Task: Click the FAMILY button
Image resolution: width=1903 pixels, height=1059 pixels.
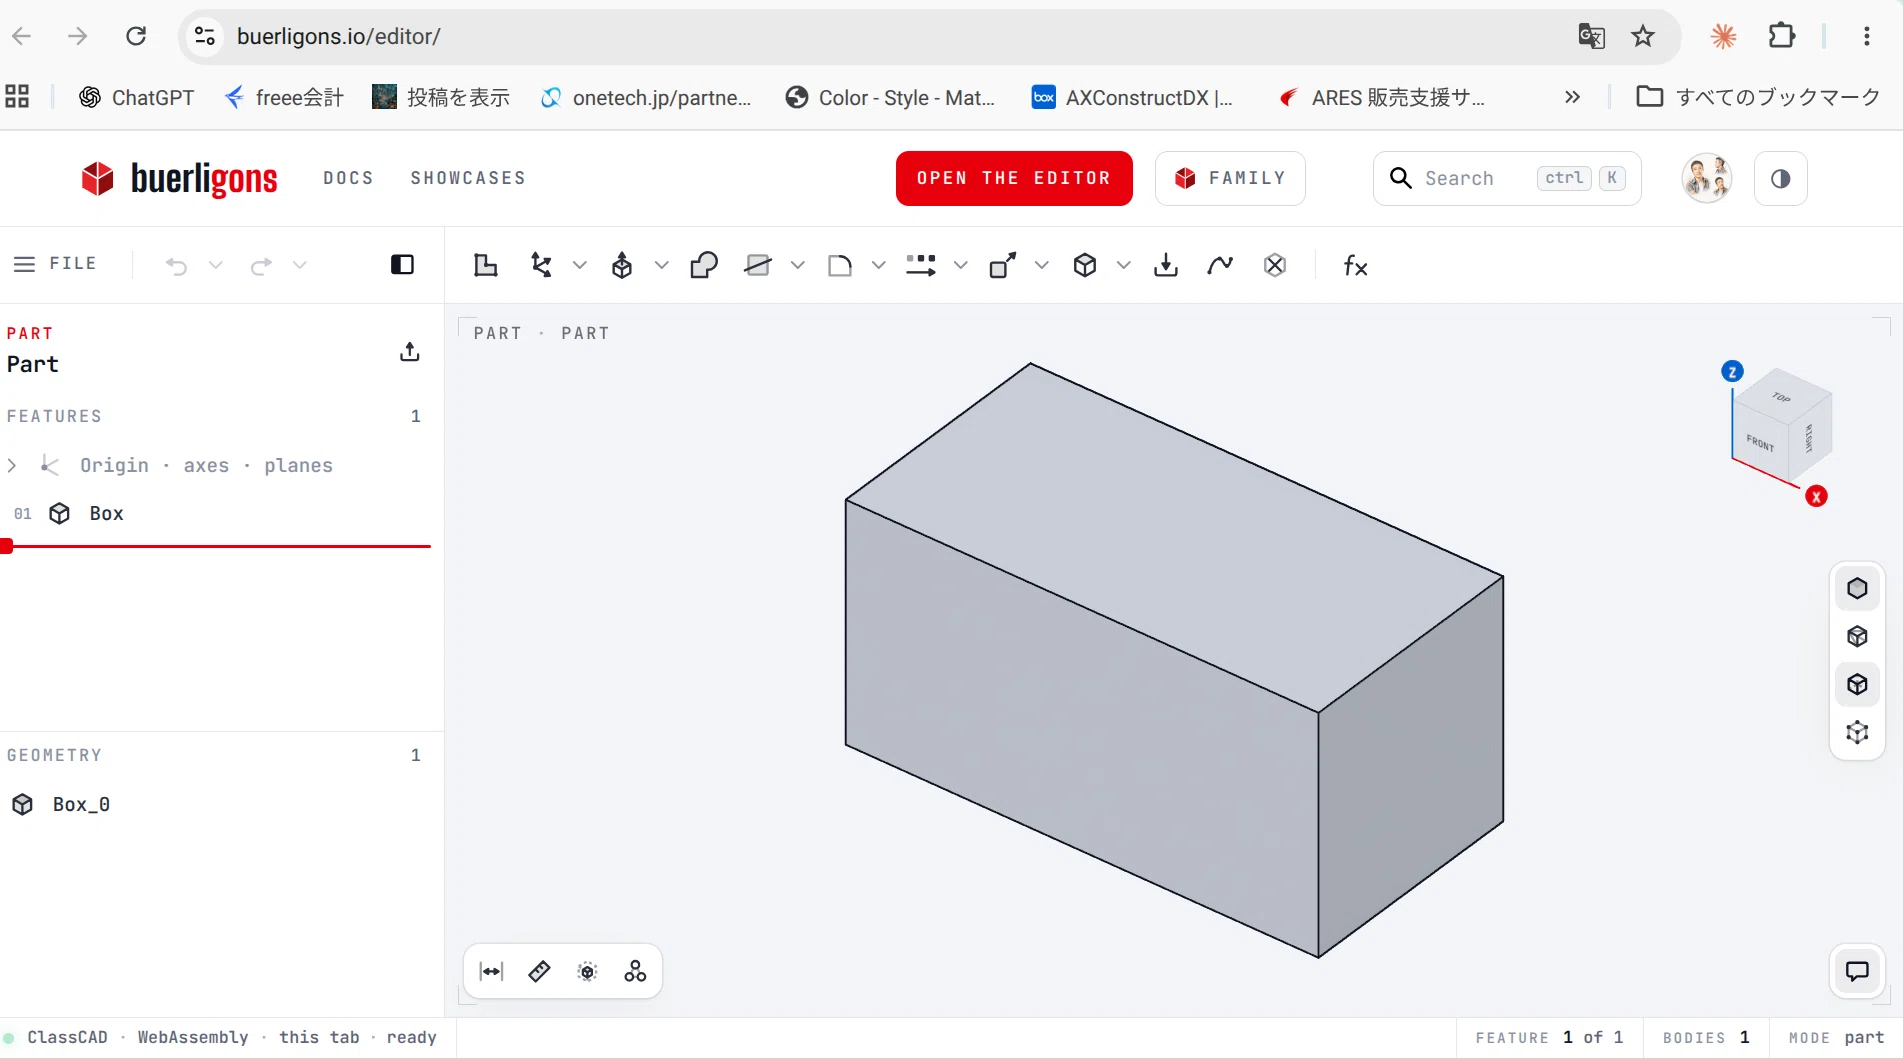Action: point(1230,179)
